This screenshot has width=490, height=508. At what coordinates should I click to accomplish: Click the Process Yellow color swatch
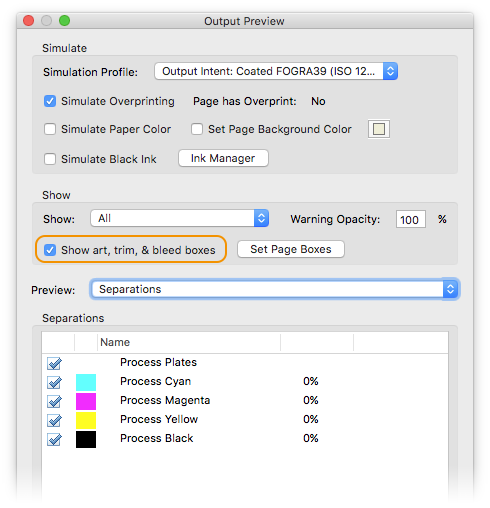[86, 420]
